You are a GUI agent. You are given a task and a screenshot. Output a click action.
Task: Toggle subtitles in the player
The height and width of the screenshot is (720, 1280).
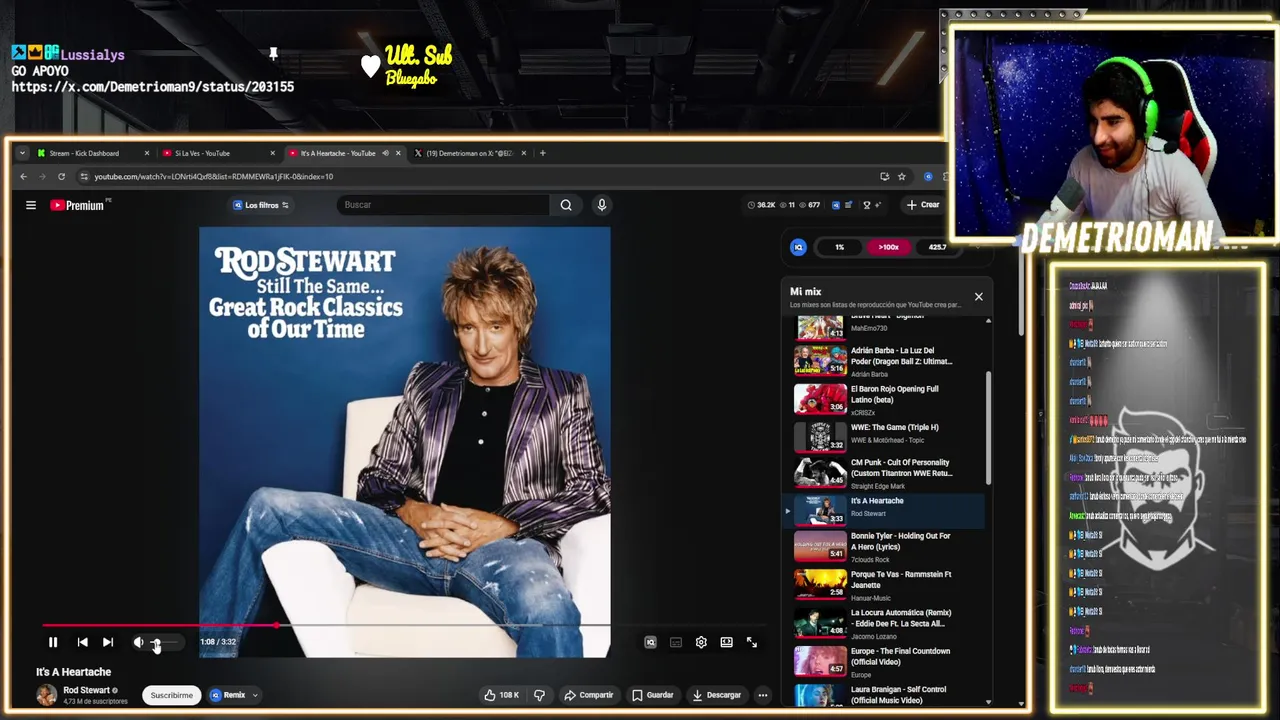[x=676, y=642]
